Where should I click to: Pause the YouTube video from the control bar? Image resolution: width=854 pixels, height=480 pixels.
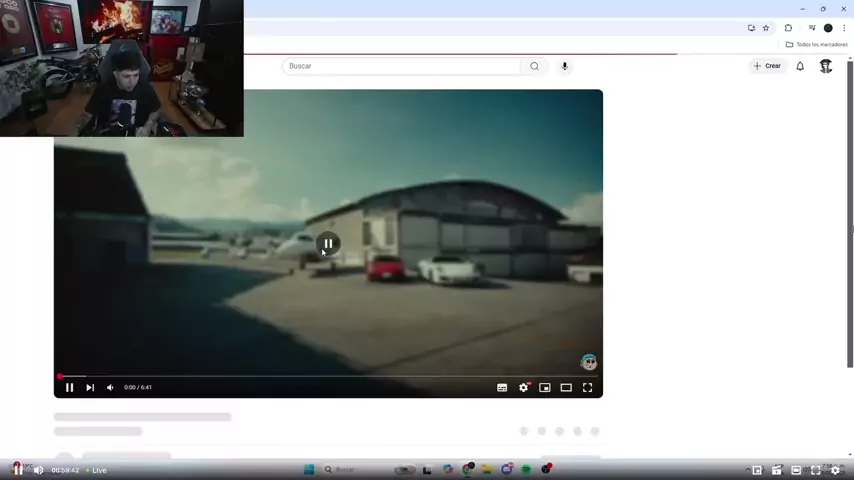69,387
